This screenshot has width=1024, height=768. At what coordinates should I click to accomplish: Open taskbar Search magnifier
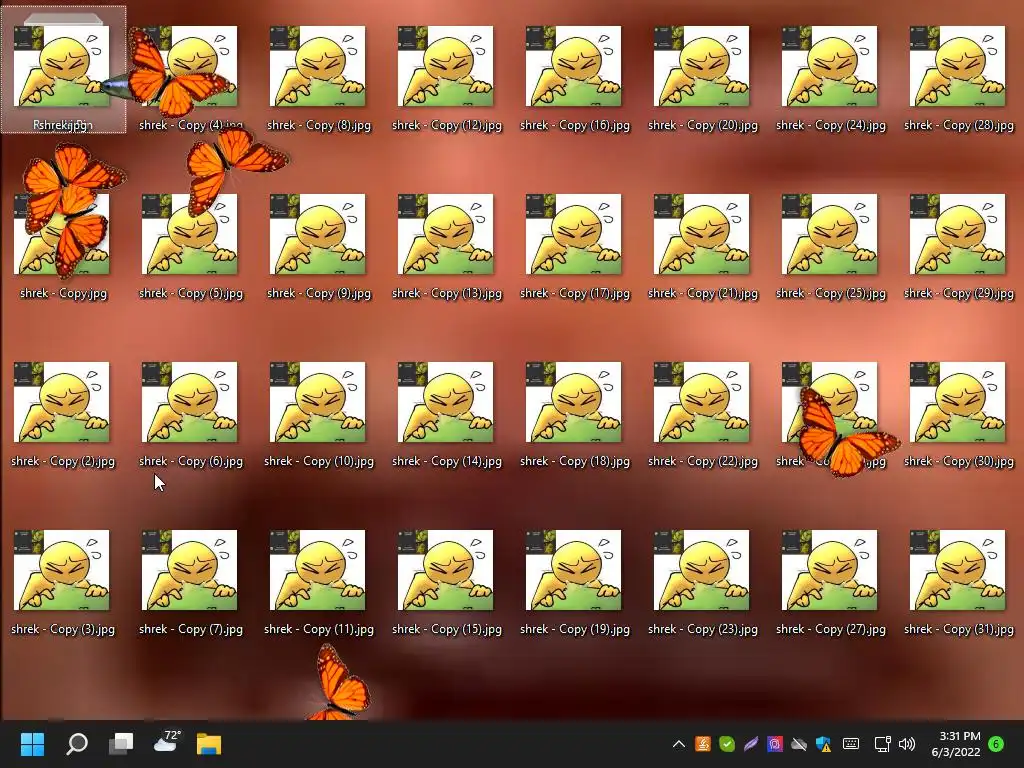point(77,744)
